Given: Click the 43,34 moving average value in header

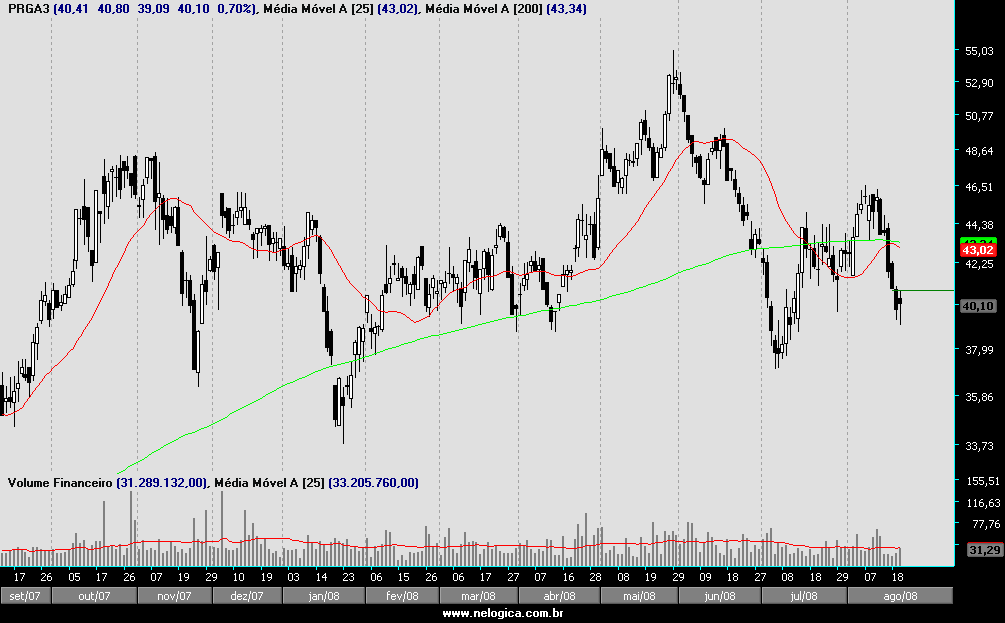Looking at the screenshot, I should coord(566,9).
